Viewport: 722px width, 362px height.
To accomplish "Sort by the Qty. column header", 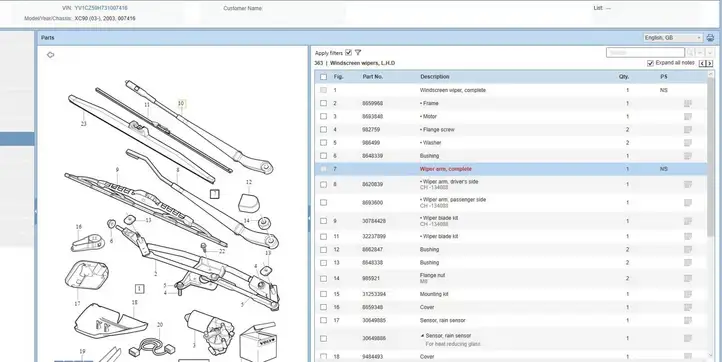I will [x=623, y=77].
